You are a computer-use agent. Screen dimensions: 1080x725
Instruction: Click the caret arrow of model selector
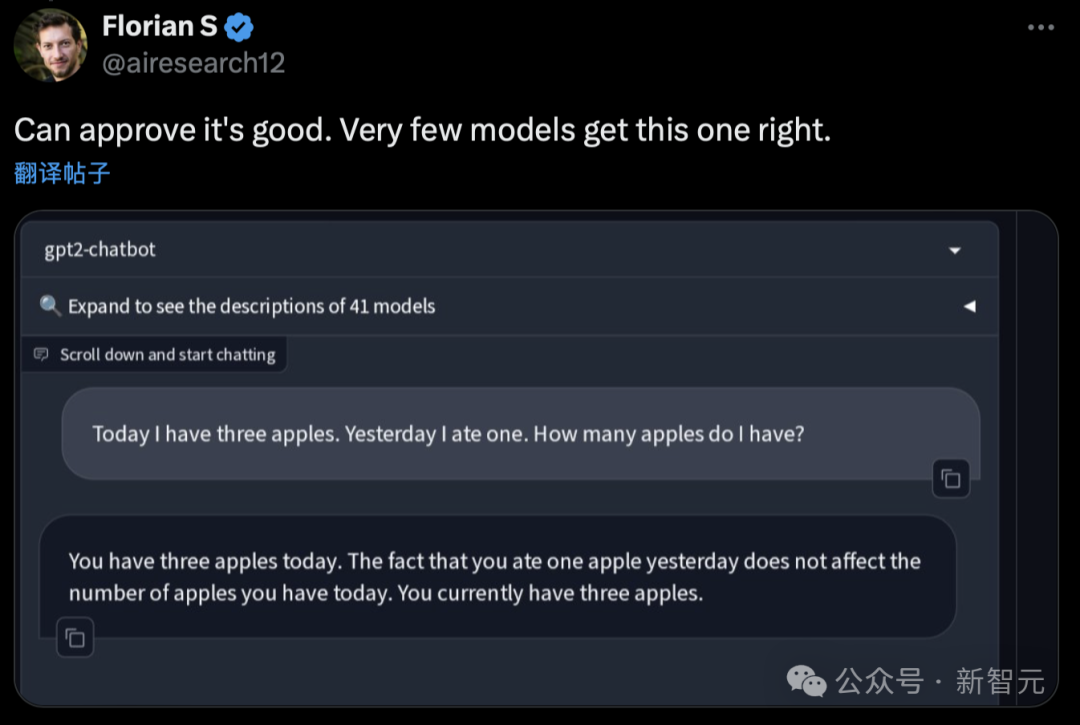954,251
